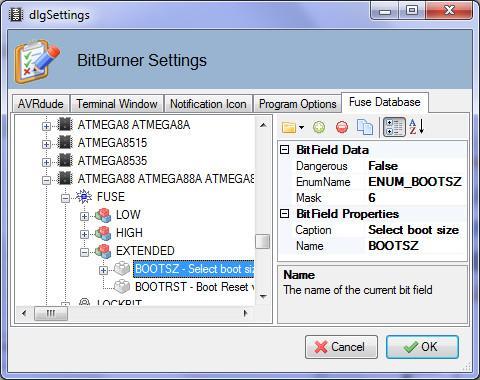Click the tree scroll up arrow
This screenshot has width=480, height=380.
(x=263, y=125)
